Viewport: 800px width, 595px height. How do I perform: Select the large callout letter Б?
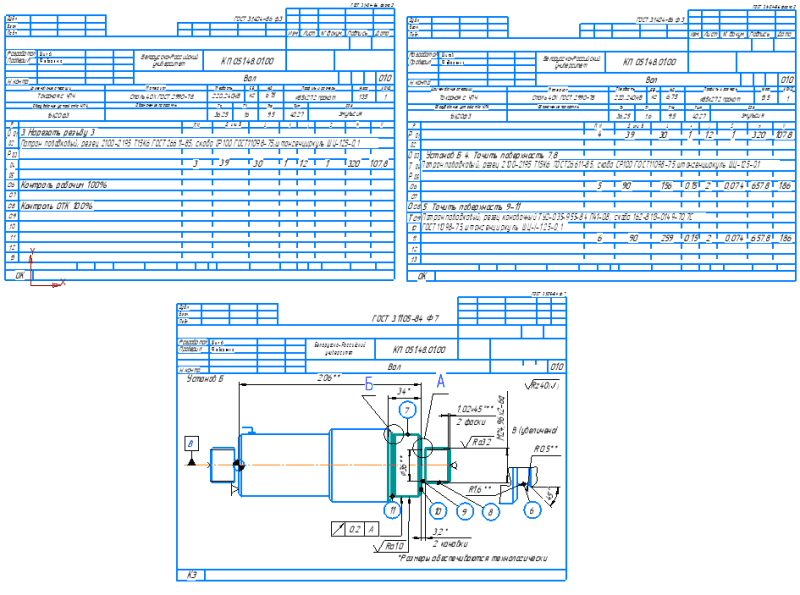(x=369, y=384)
